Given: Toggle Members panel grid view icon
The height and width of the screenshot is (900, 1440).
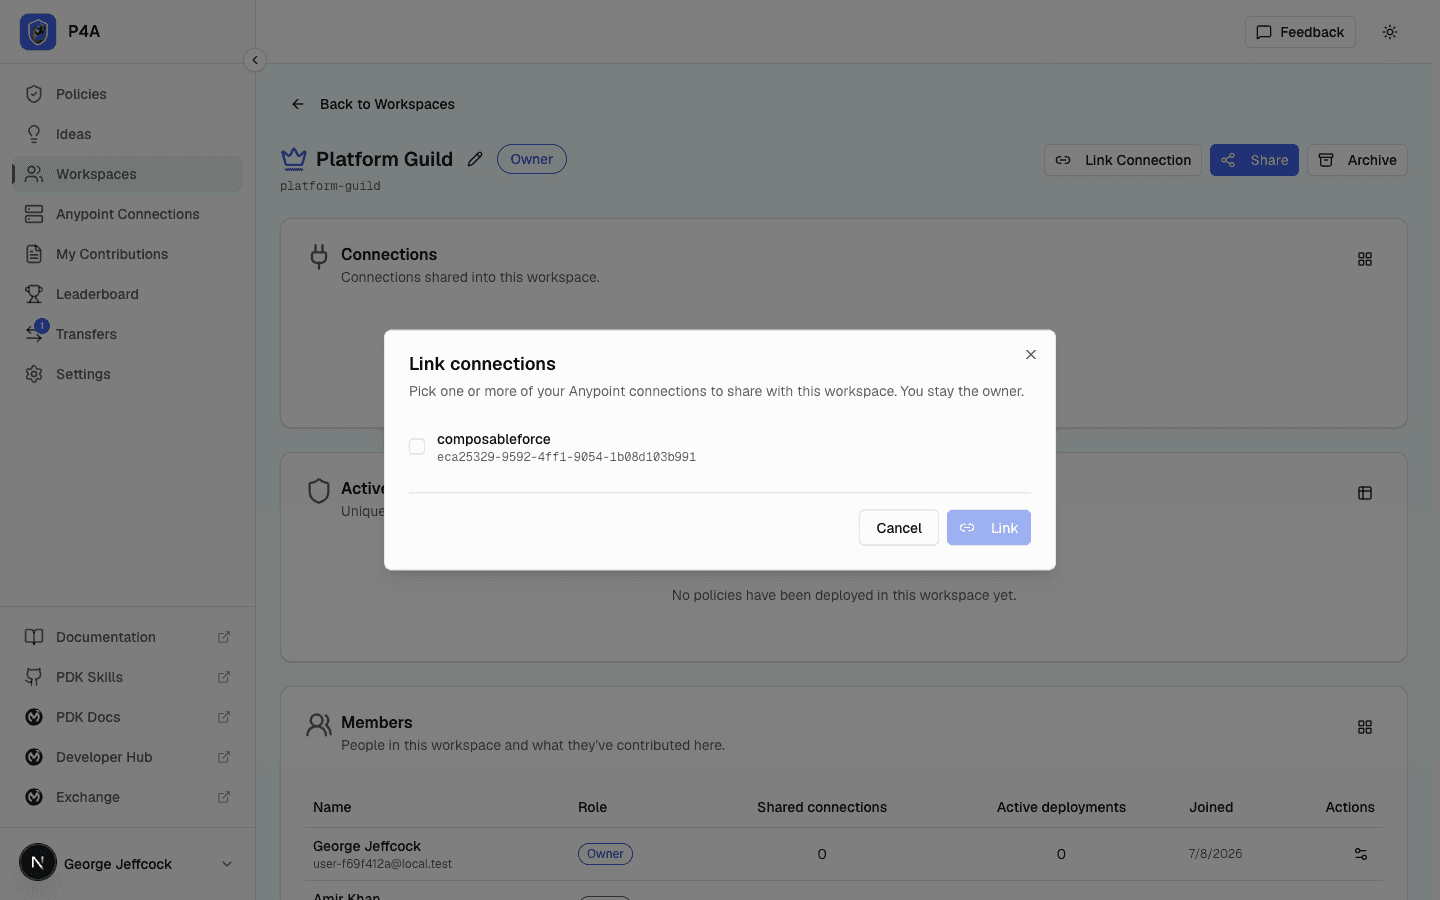Looking at the screenshot, I should coord(1365,727).
